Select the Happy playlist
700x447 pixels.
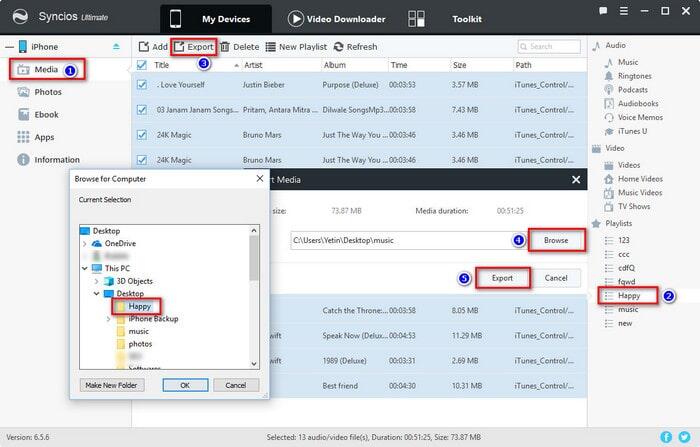pos(628,296)
